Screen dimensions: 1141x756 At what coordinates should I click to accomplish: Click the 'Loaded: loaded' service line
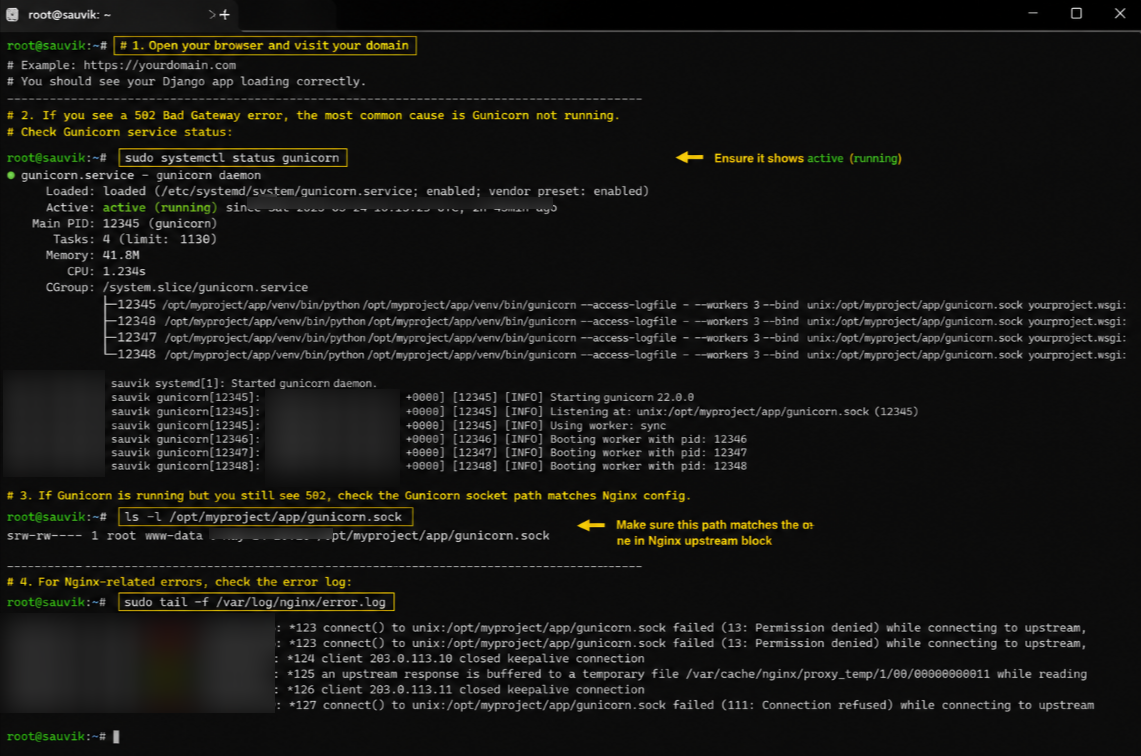[346, 191]
